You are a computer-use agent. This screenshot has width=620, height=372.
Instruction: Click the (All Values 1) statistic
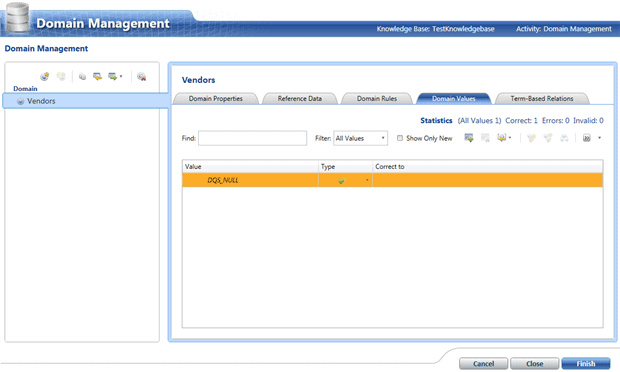click(x=479, y=121)
